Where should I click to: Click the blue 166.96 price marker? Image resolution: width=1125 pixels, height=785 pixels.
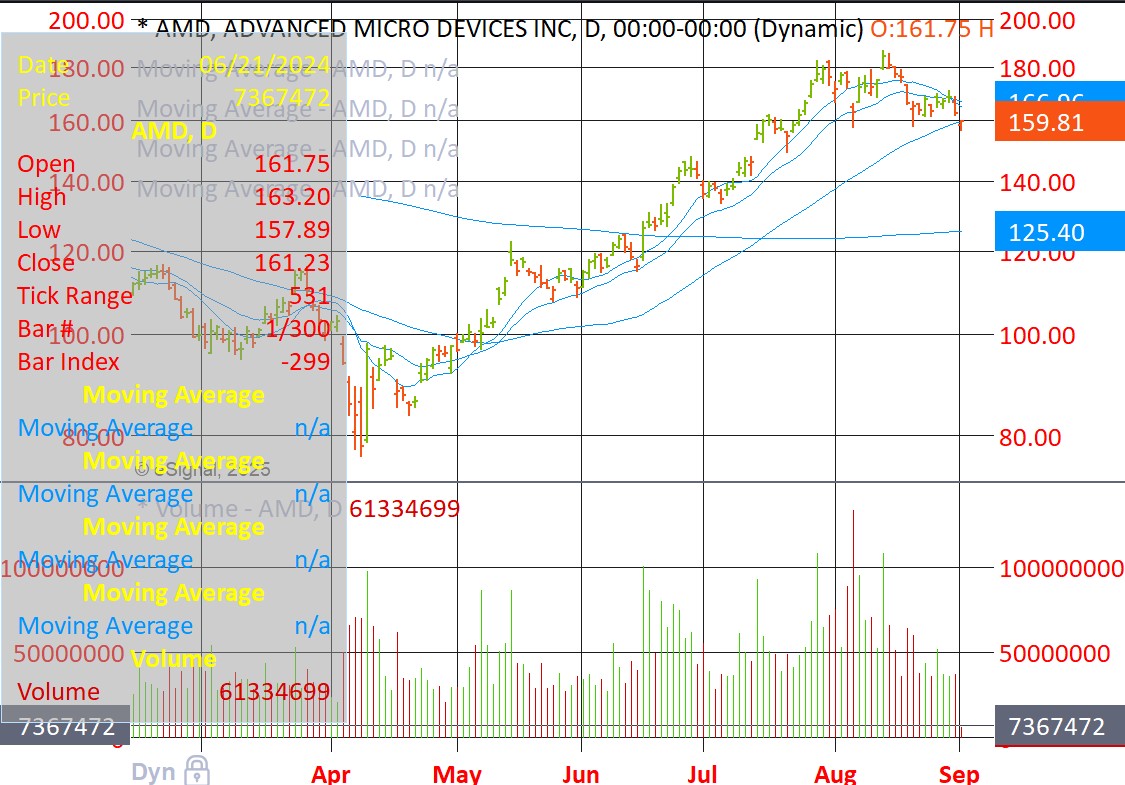coord(1059,93)
